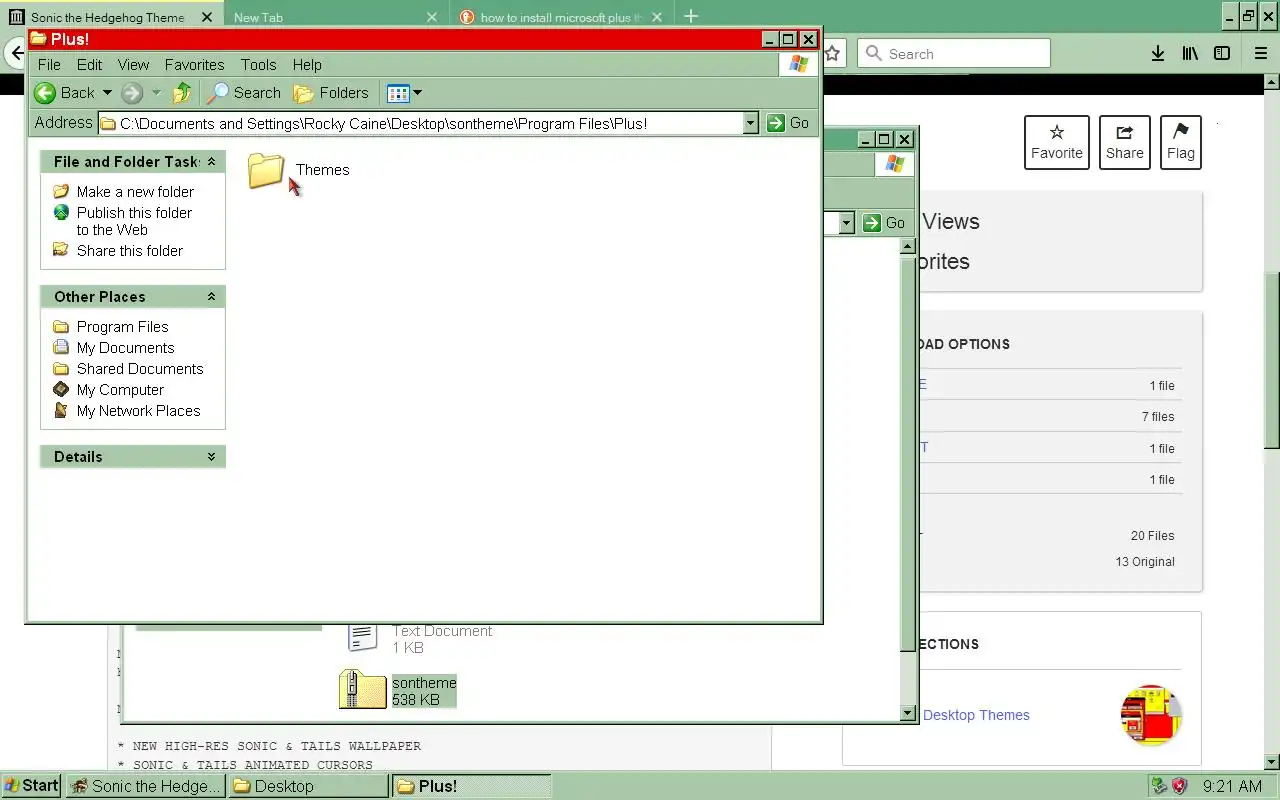The height and width of the screenshot is (800, 1280).
Task: Switch to how to install microsoft plus tab
Action: [561, 17]
